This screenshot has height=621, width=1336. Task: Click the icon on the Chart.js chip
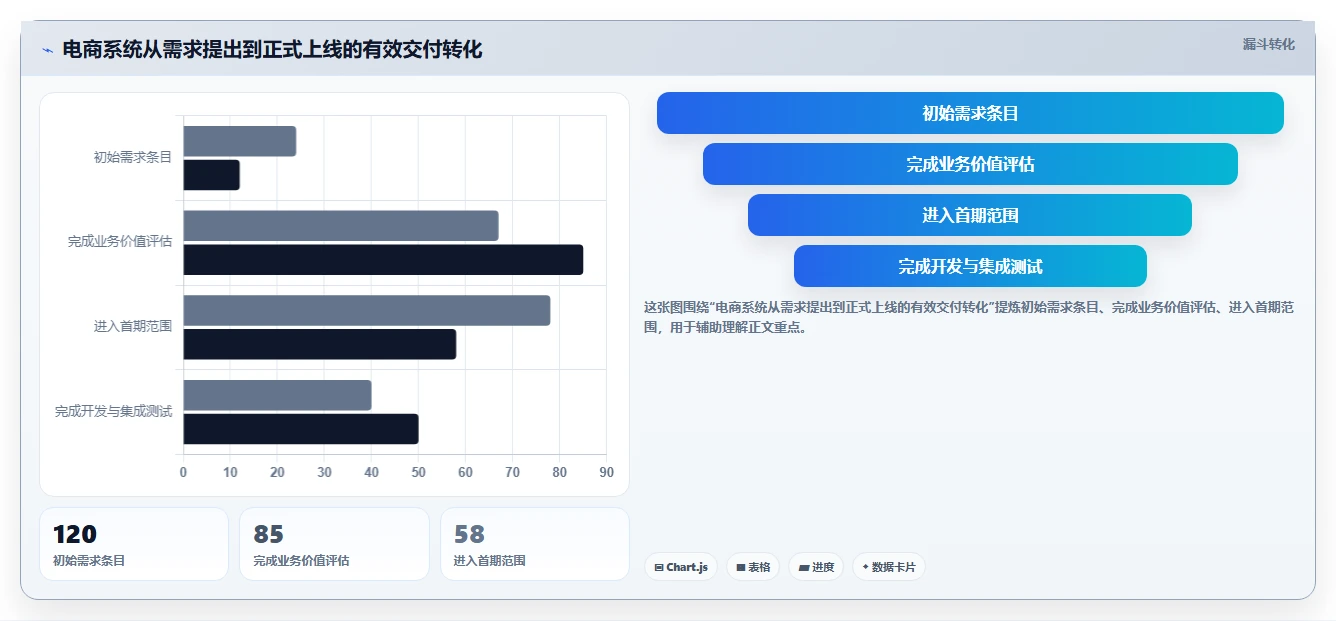click(659, 567)
